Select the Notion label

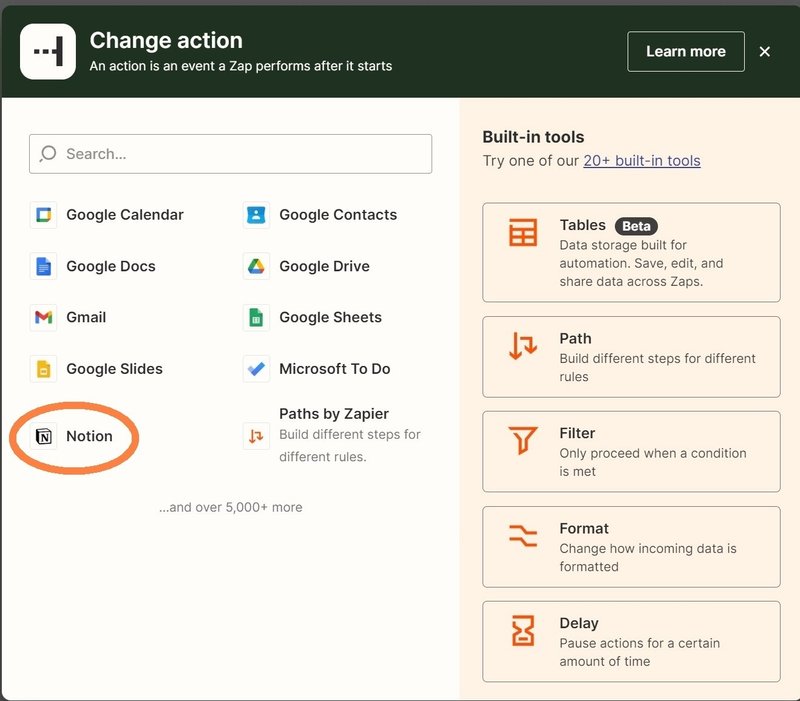tap(89, 436)
